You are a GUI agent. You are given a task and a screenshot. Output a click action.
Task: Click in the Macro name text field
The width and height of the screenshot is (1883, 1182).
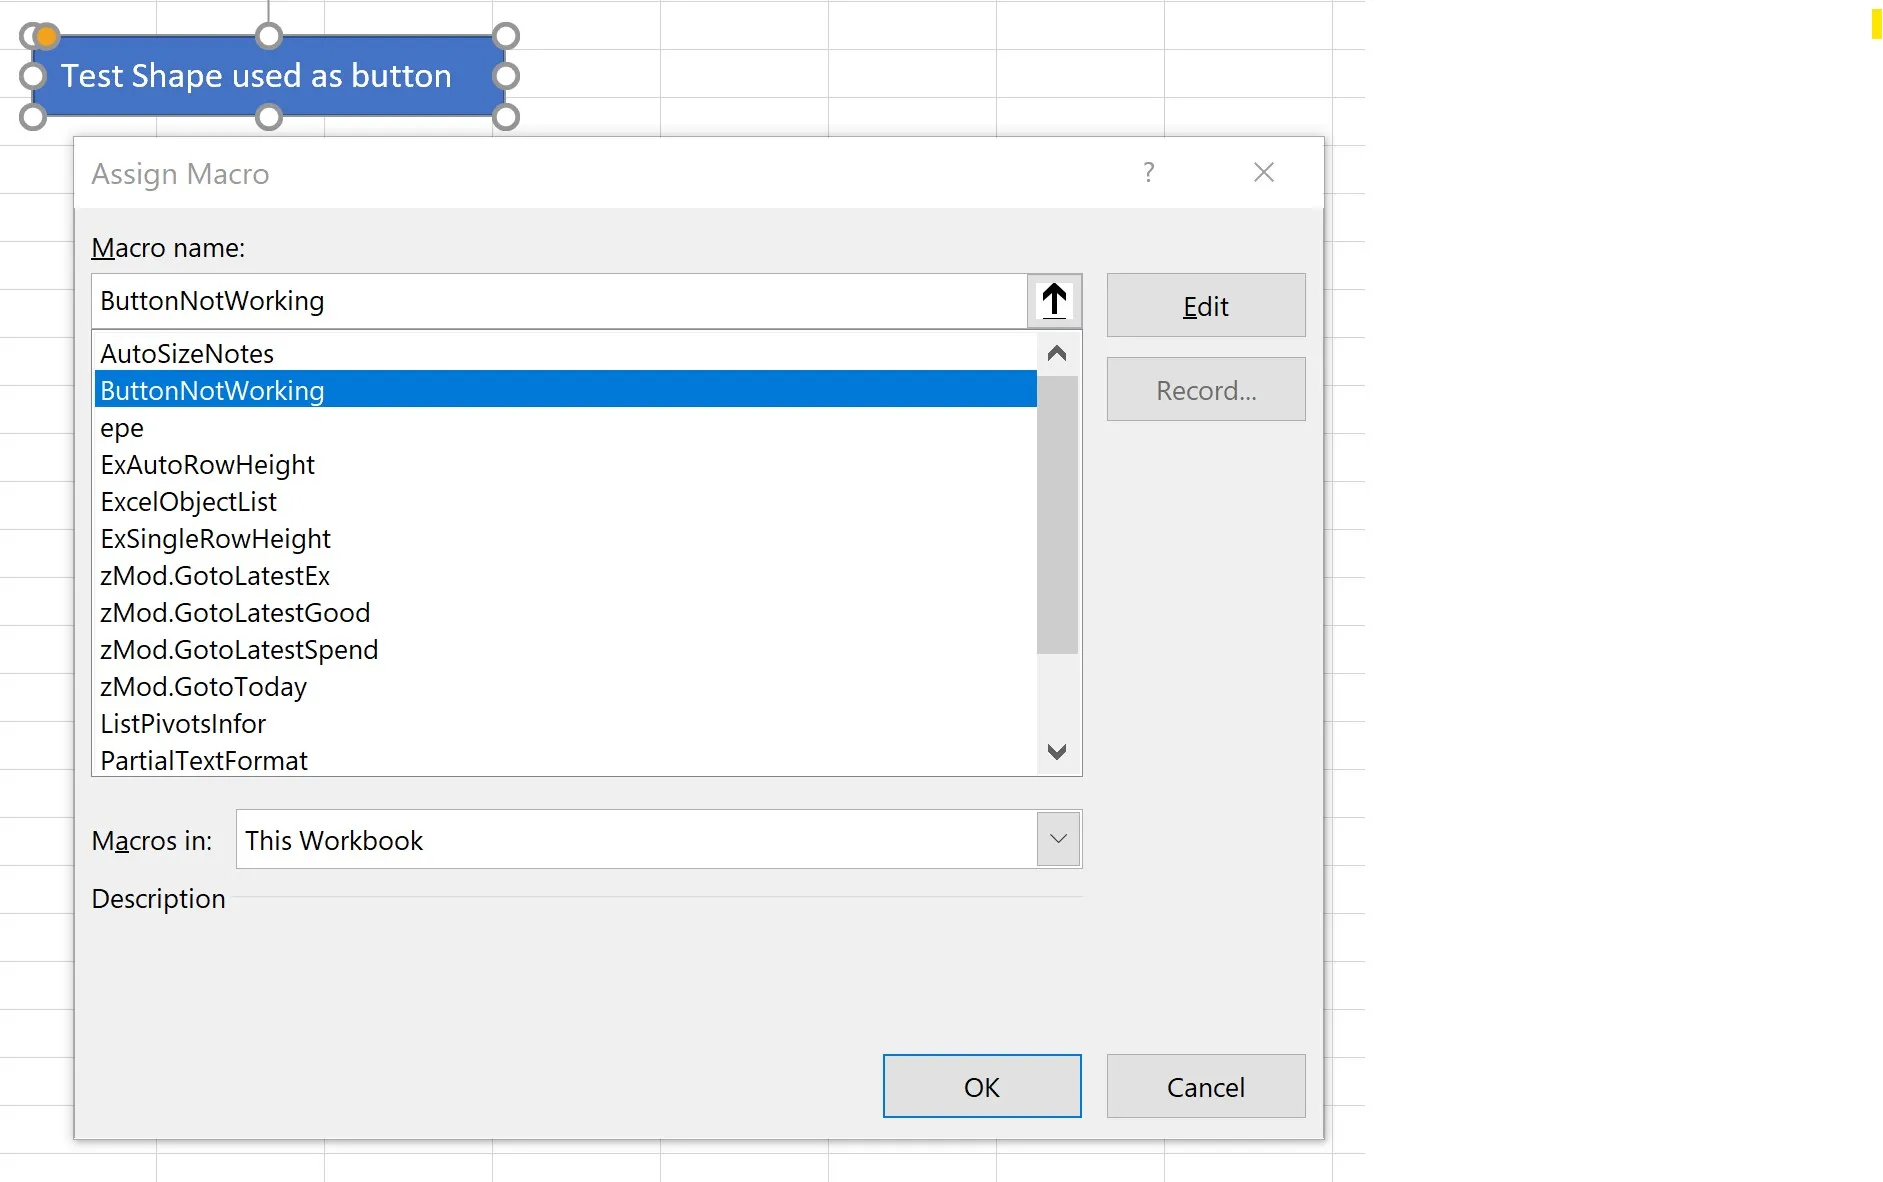pyautogui.click(x=560, y=301)
